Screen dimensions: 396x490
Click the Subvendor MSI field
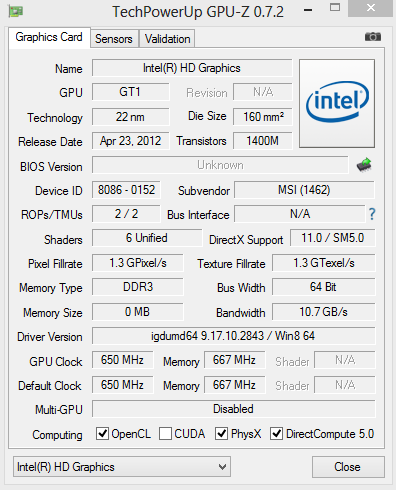(x=304, y=190)
